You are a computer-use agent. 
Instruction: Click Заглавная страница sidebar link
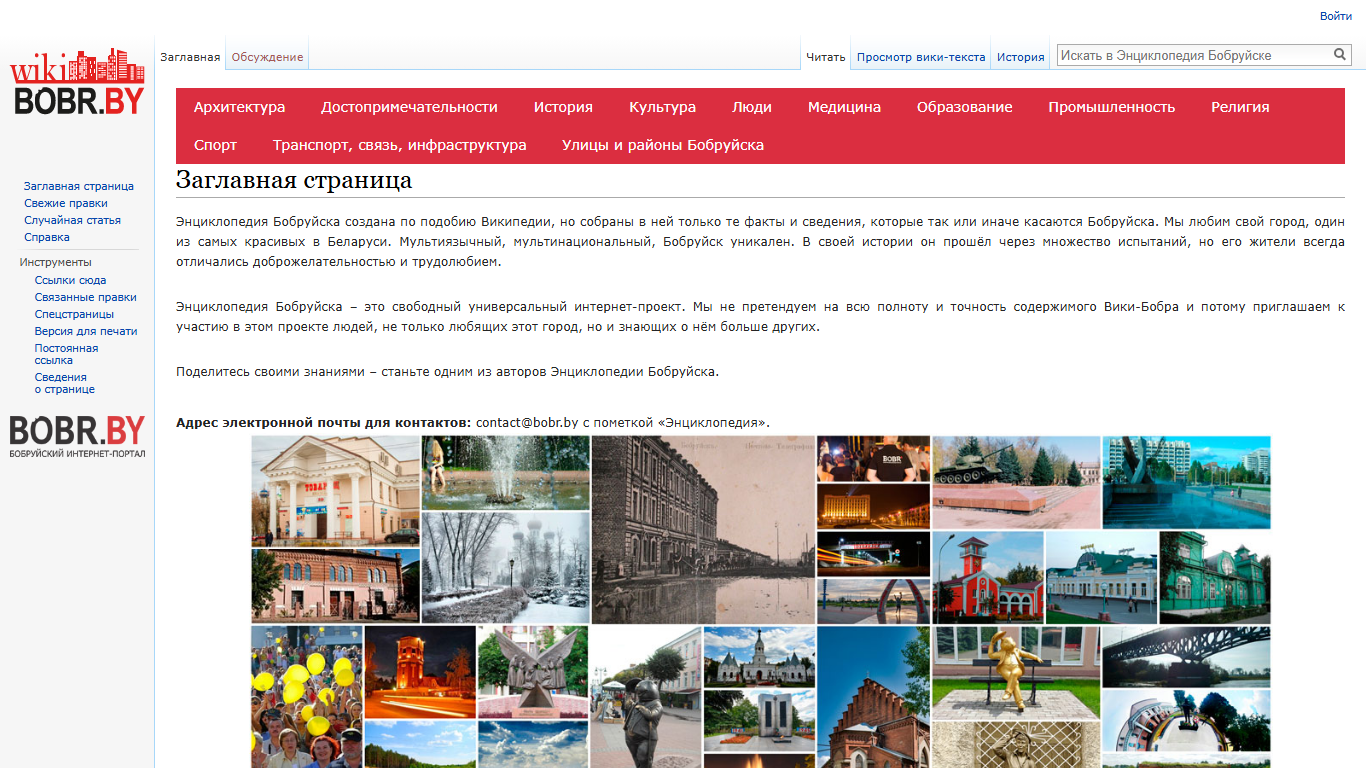(79, 186)
